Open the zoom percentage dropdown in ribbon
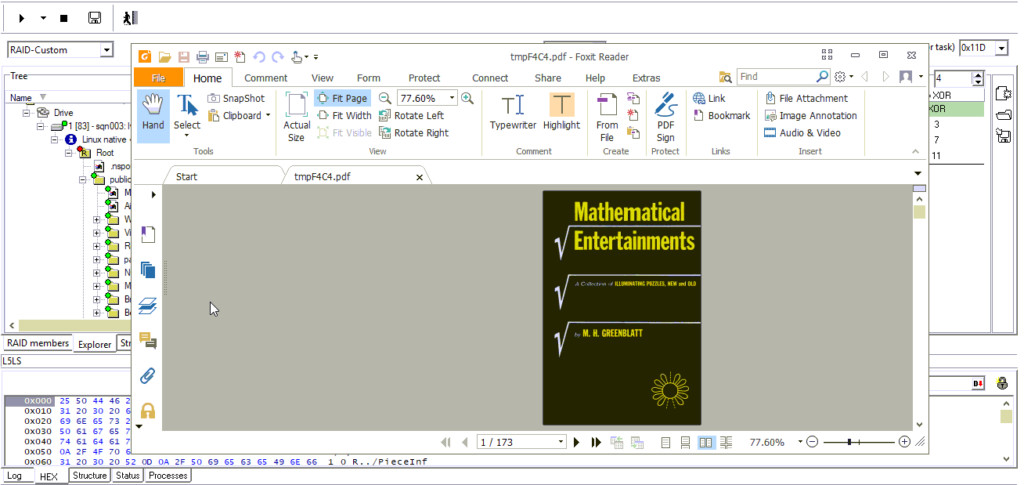 pos(452,98)
